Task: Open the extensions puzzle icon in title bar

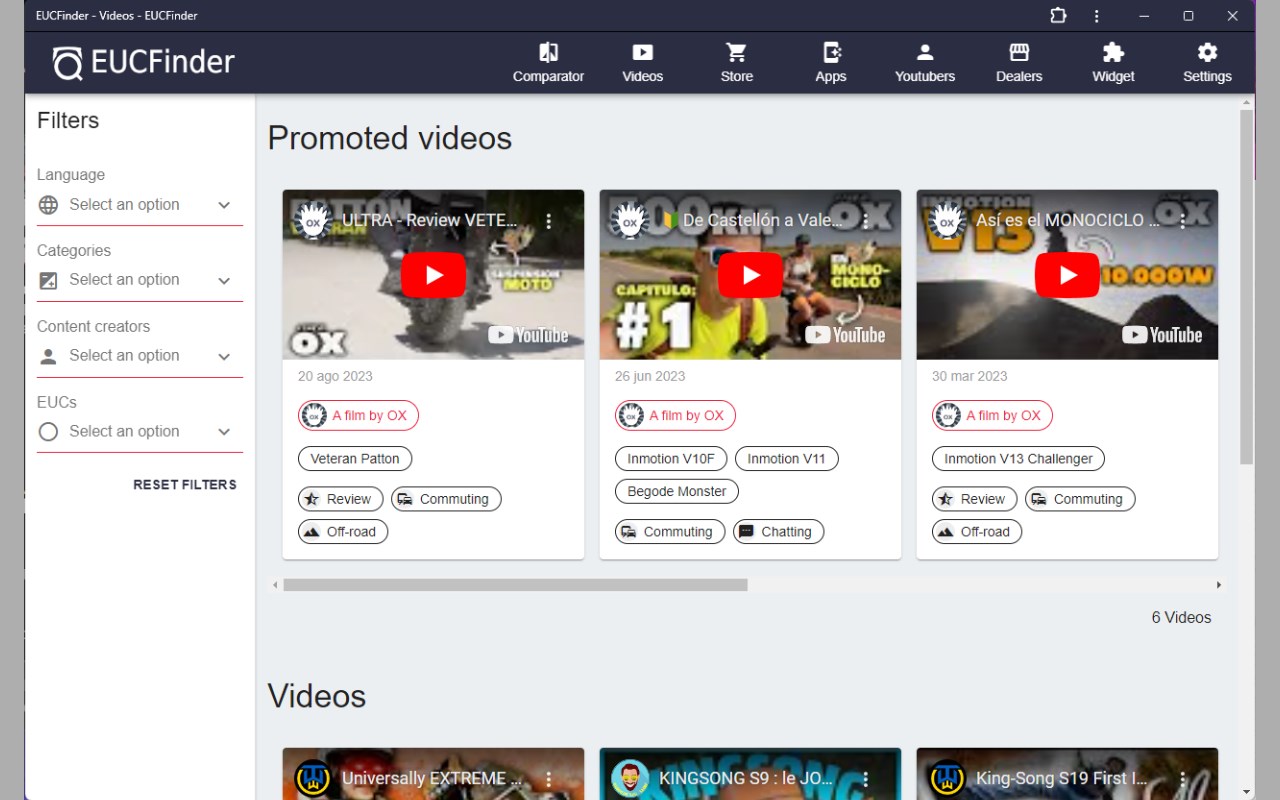Action: pyautogui.click(x=1058, y=16)
